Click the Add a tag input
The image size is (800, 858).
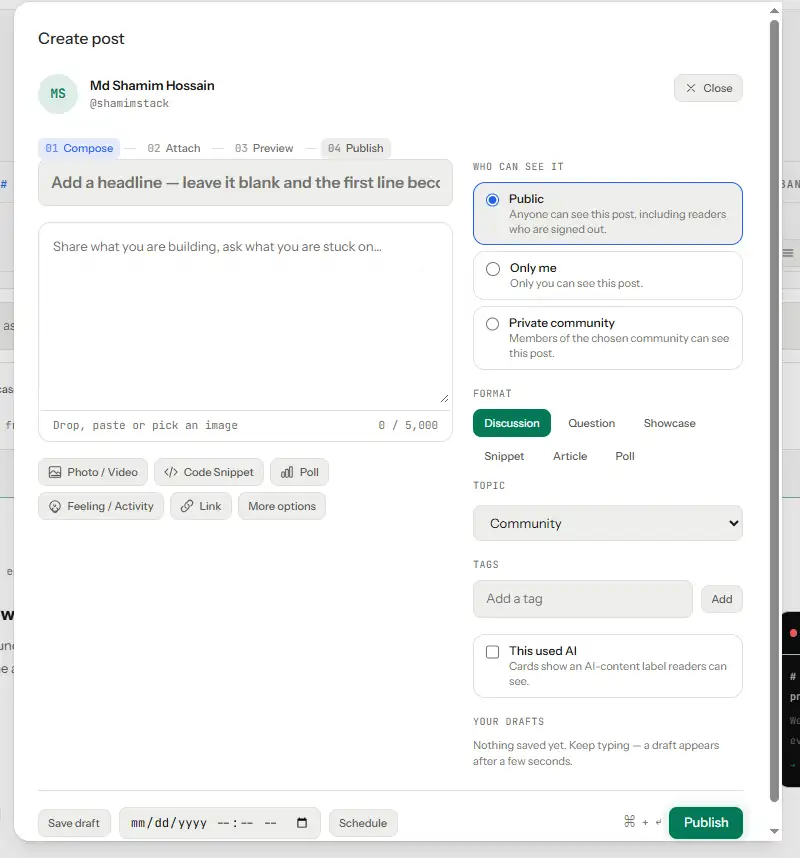point(583,599)
